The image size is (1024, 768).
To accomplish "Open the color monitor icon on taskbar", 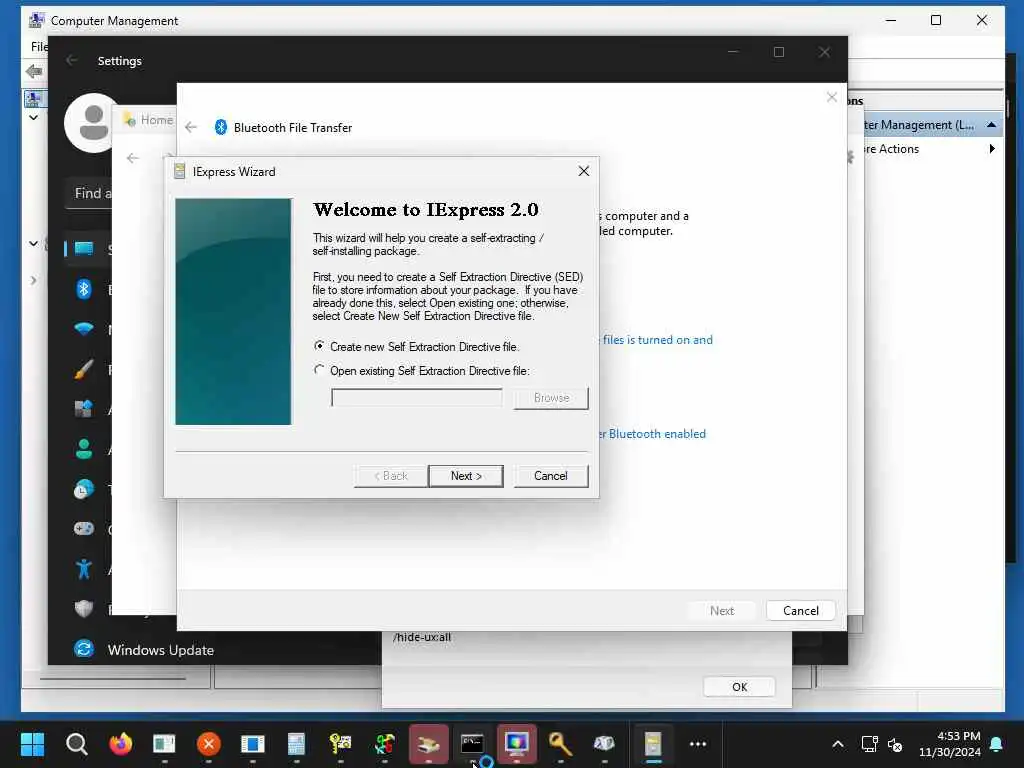I will click(x=517, y=744).
